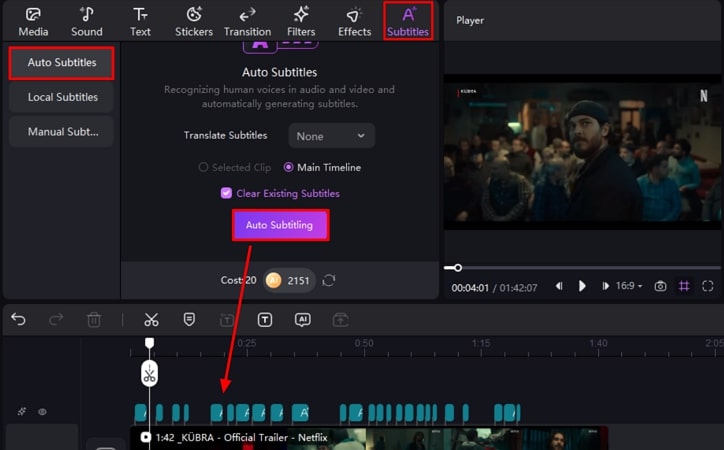
Task: Uncheck Clear Existing Subtitles checkbox
Action: (x=226, y=193)
